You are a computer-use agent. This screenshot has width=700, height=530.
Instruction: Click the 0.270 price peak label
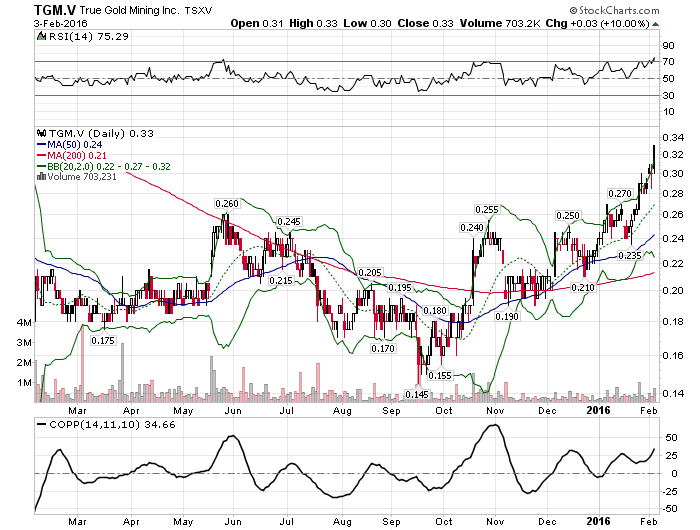click(x=620, y=194)
